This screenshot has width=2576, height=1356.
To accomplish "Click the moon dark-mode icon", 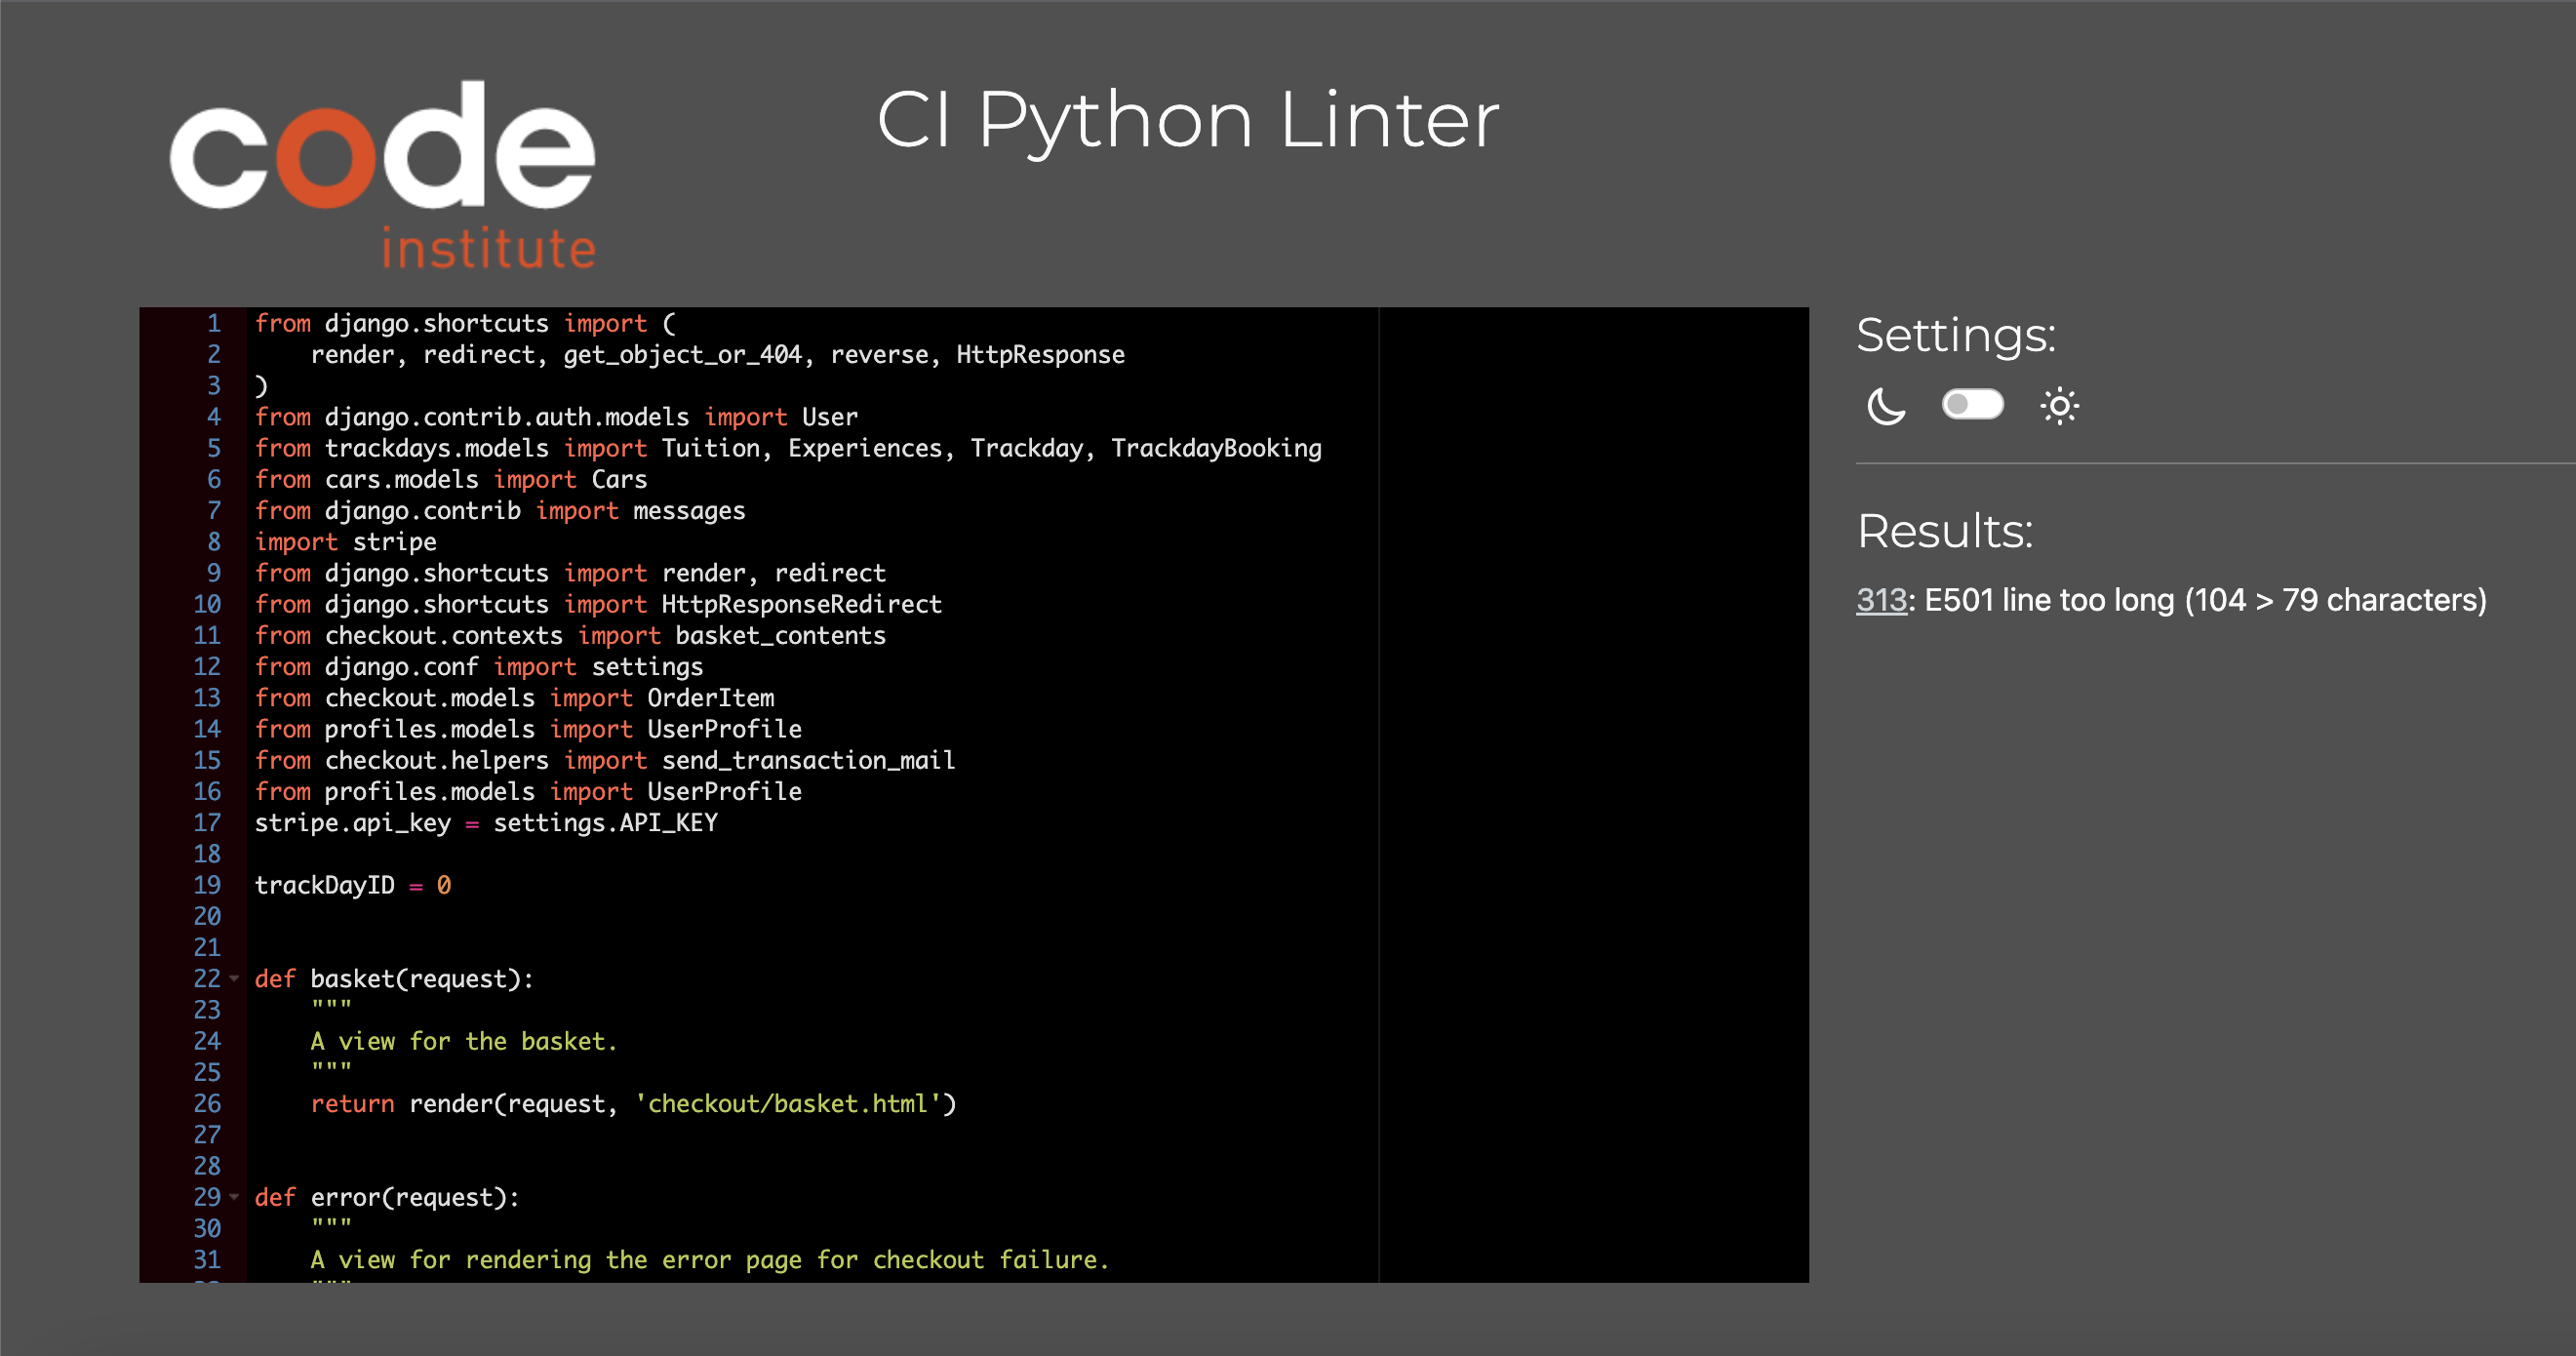I will click(x=1886, y=406).
